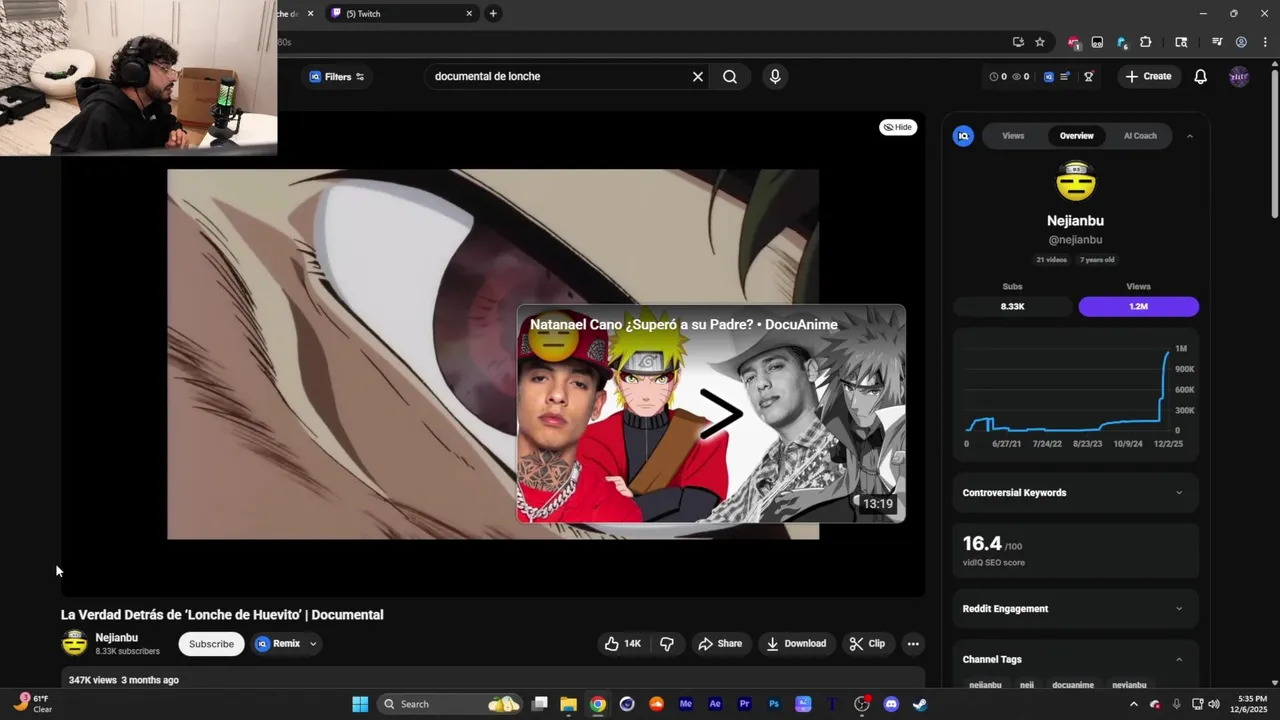Click Nejianbu name in vidIQ panel

click(x=1075, y=221)
